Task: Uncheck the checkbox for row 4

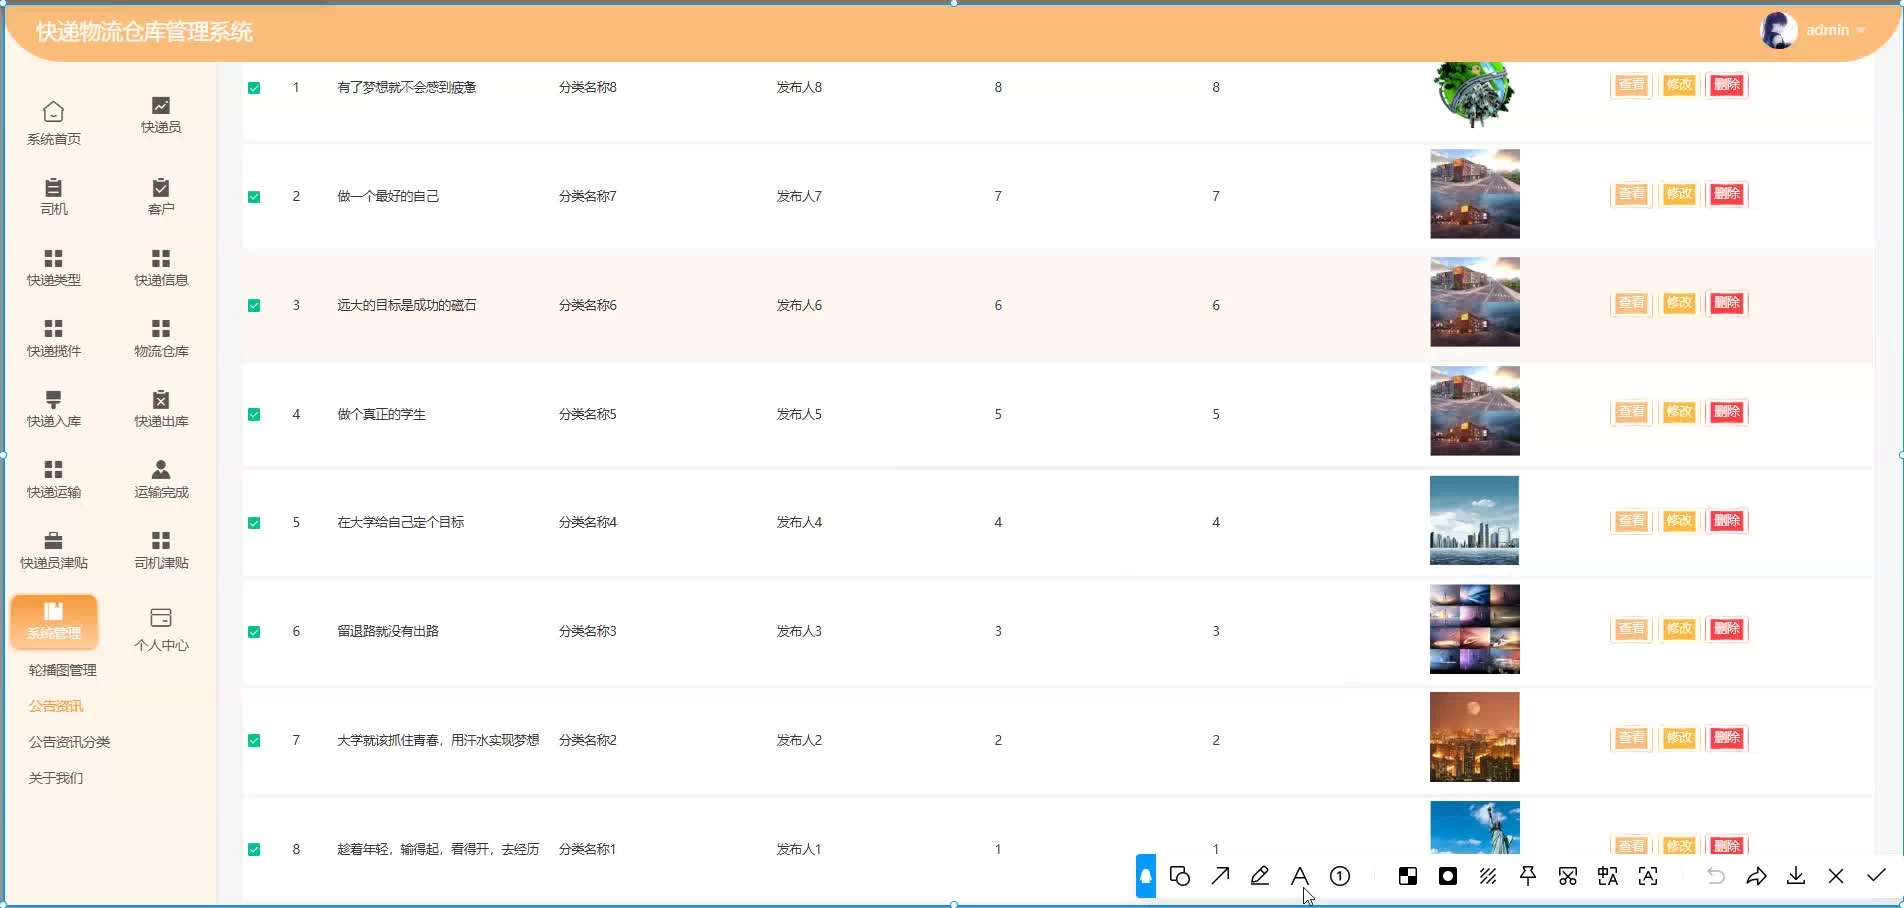Action: pos(254,415)
